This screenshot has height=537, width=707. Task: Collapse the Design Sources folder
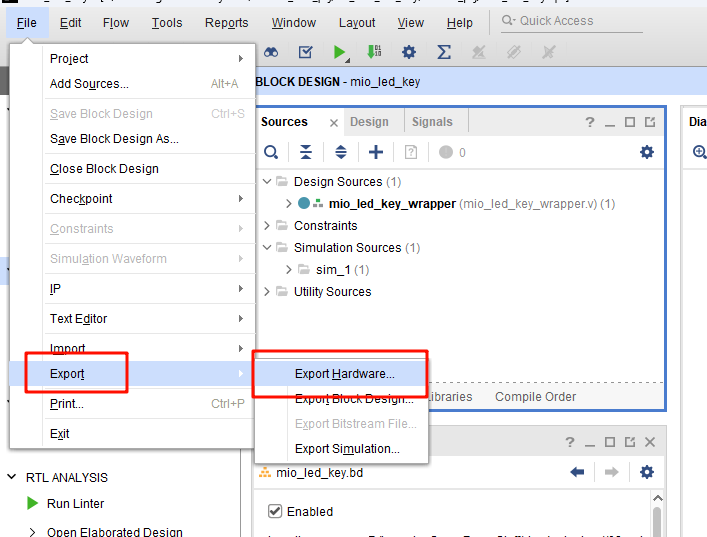click(x=267, y=181)
